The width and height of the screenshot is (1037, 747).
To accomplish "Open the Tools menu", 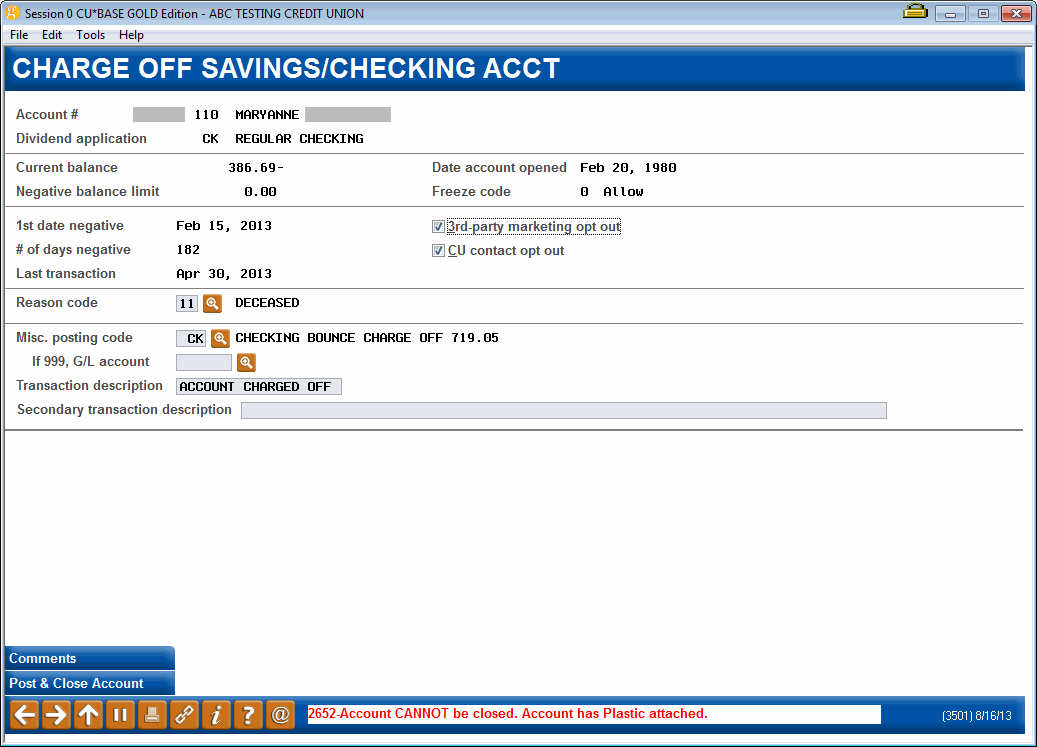I will pos(90,34).
